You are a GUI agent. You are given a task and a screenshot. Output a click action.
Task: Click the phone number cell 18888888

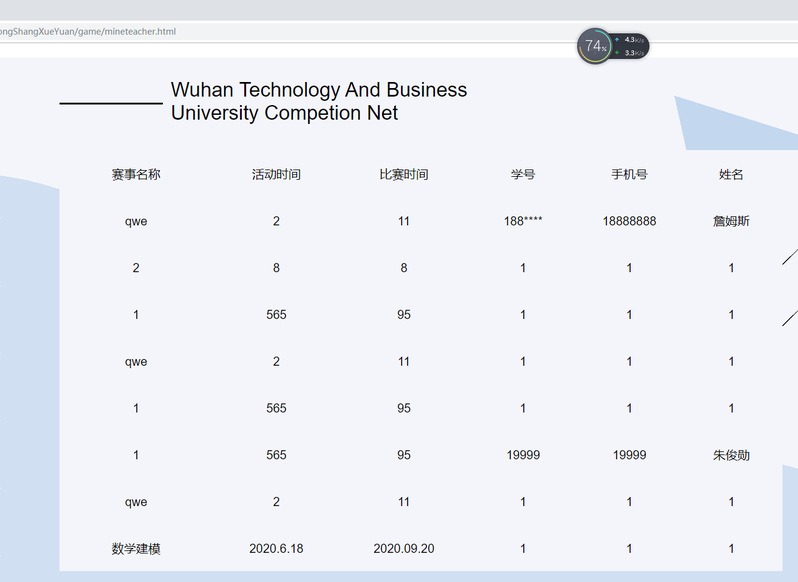tap(629, 221)
